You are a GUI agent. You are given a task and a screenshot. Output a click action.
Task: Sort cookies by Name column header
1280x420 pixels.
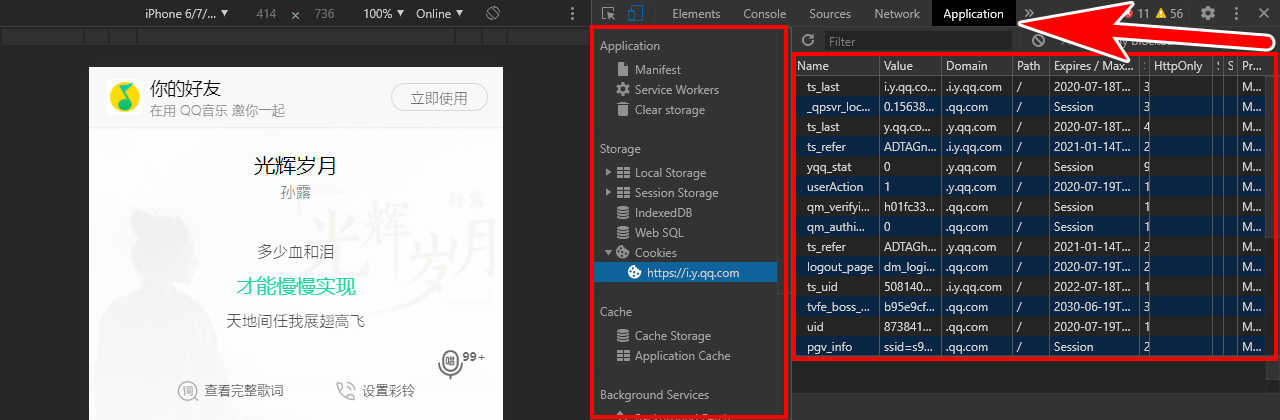(837, 65)
